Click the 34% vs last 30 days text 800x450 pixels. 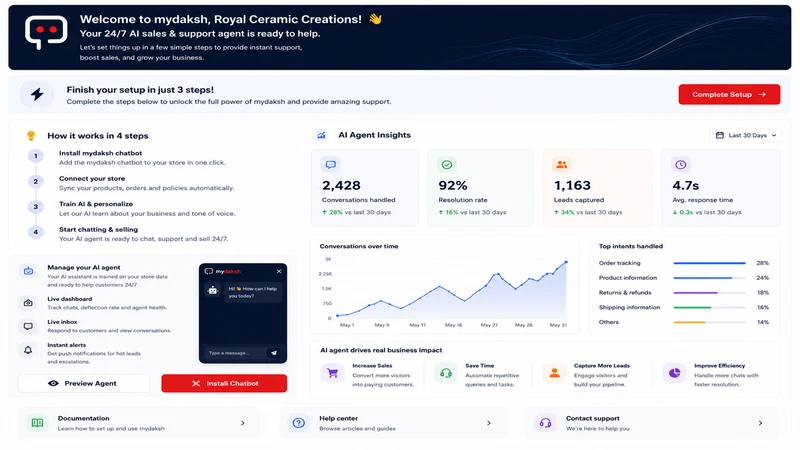588,212
